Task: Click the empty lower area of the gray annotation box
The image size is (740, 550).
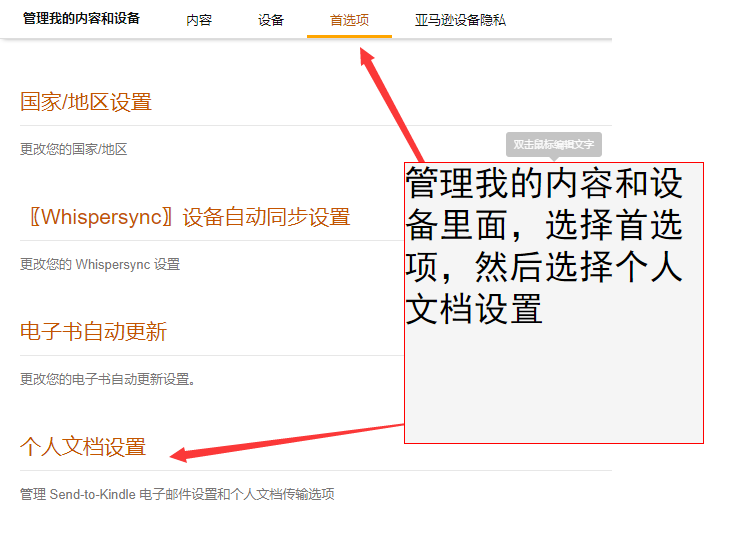Action: click(x=553, y=390)
